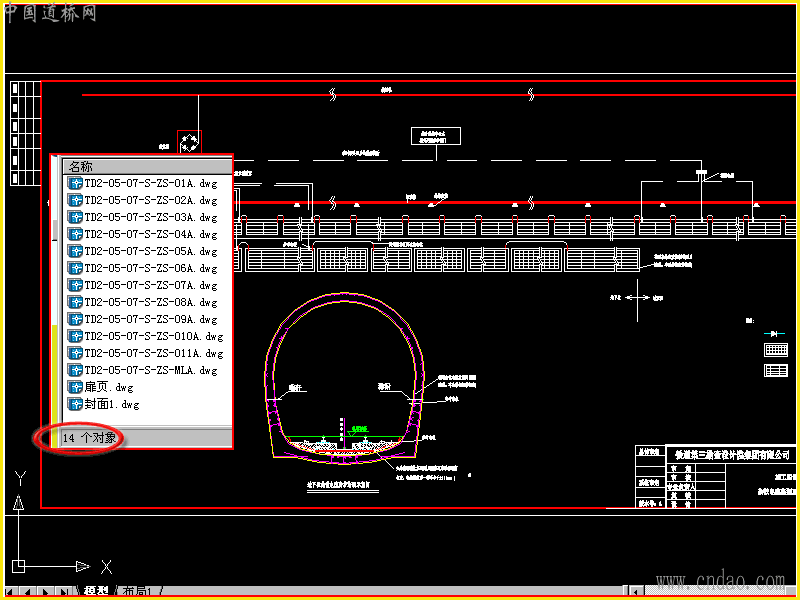Viewport: 800px width, 600px height.
Task: Select file name TD2-05-07-S-ZS-02A.dwg
Action: point(151,200)
